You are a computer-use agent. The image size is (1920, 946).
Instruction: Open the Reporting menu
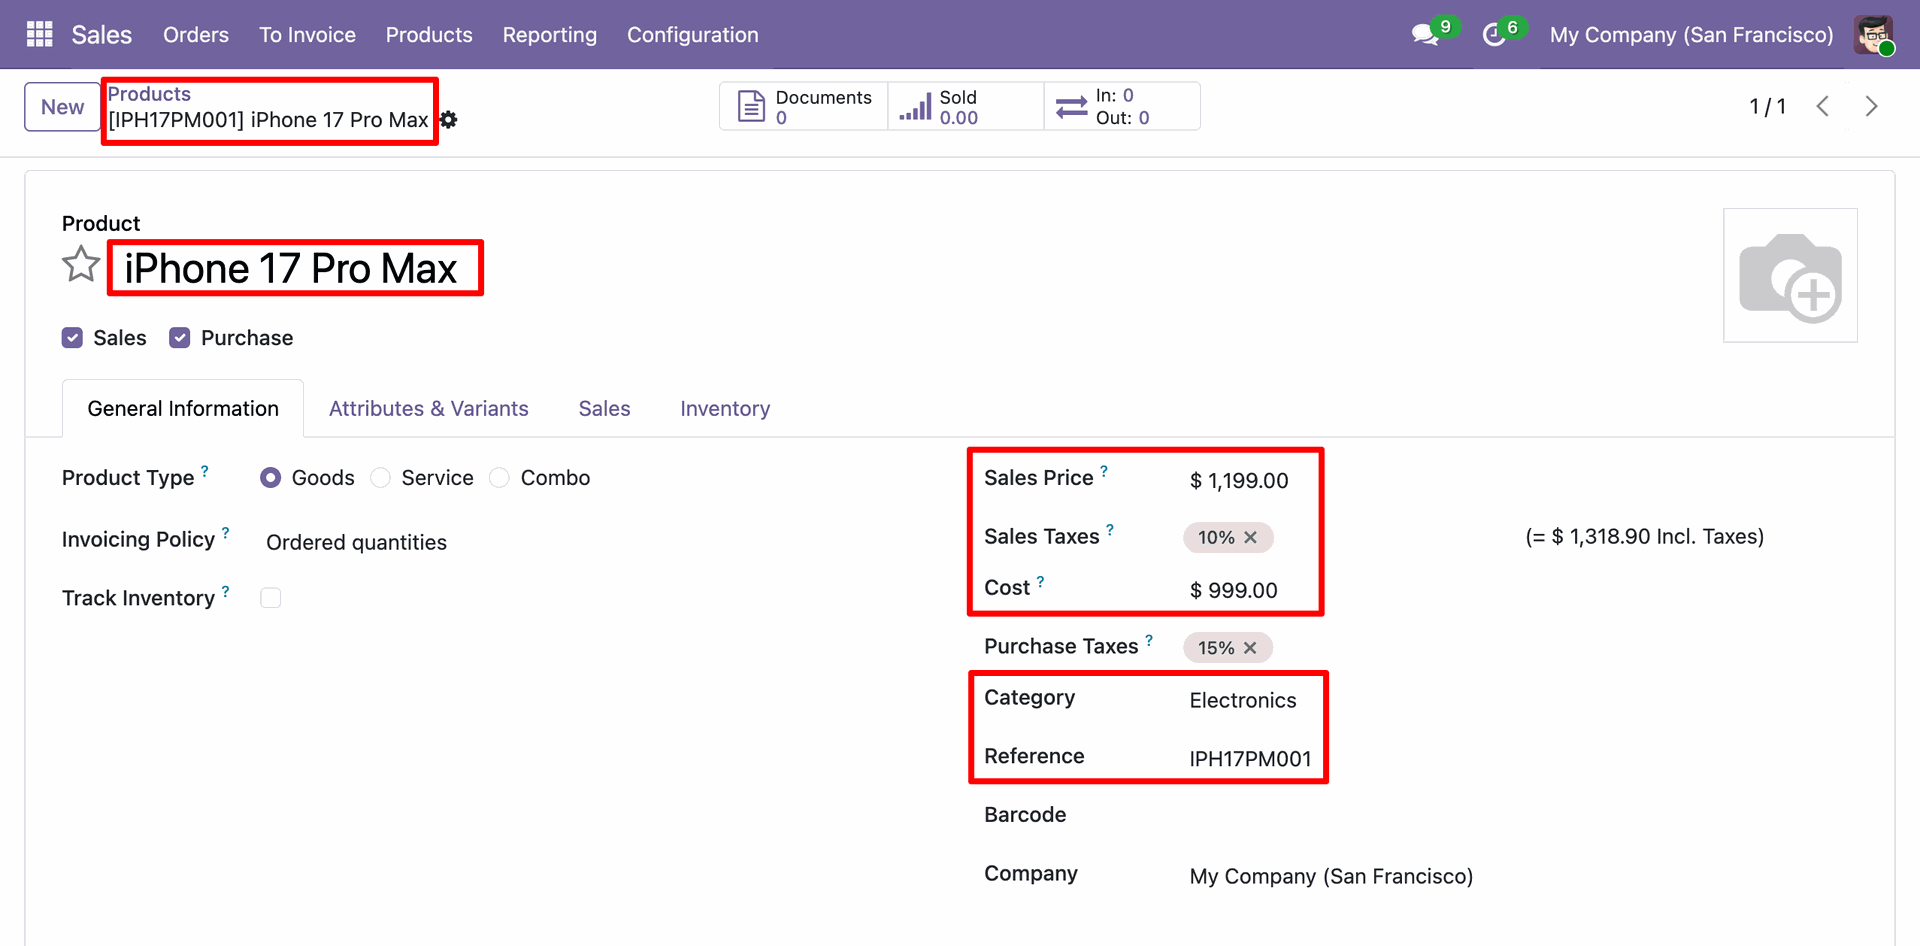550,35
